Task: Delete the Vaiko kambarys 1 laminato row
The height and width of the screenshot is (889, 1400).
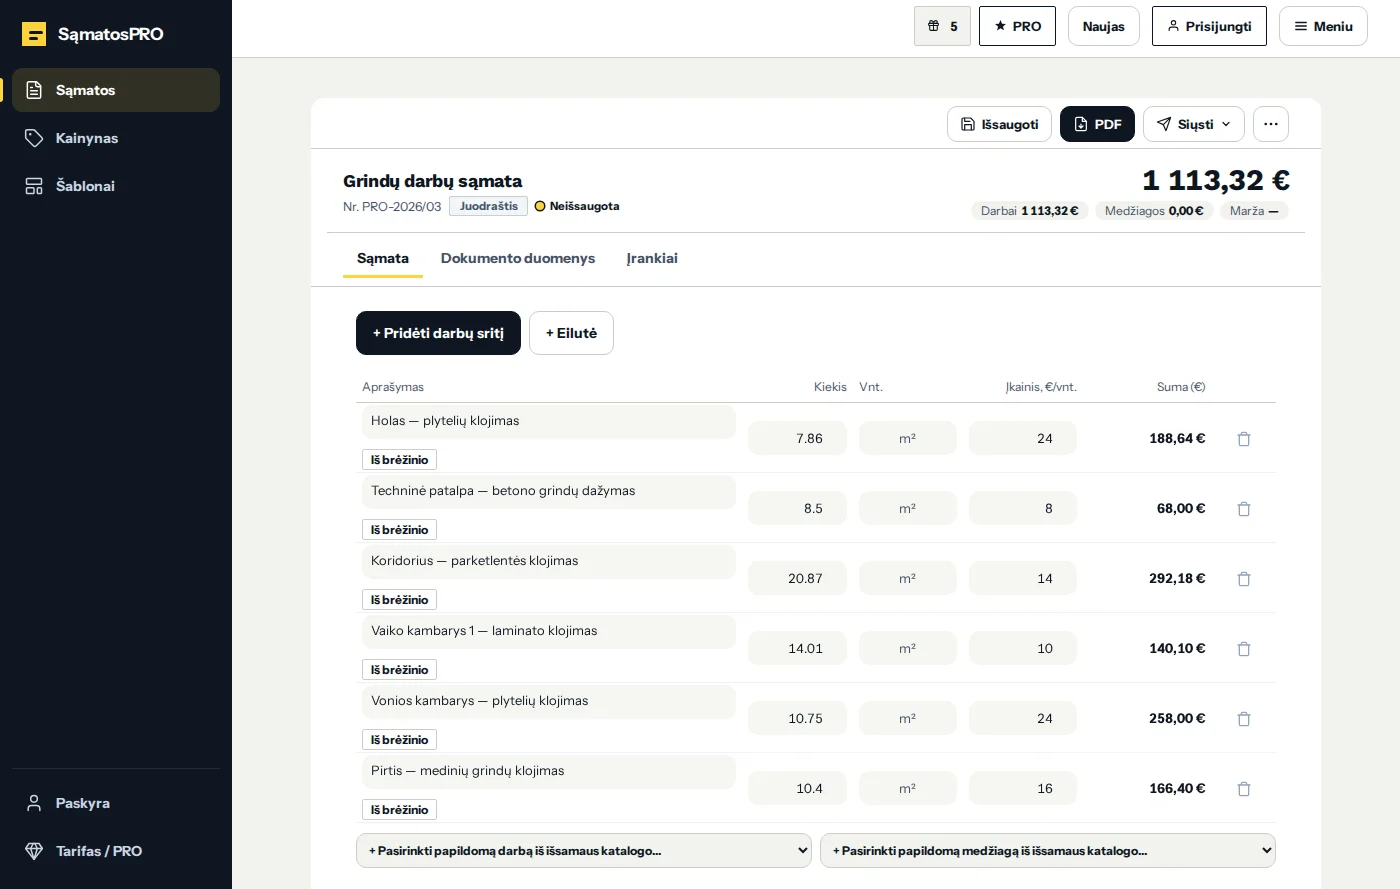Action: pyautogui.click(x=1244, y=649)
